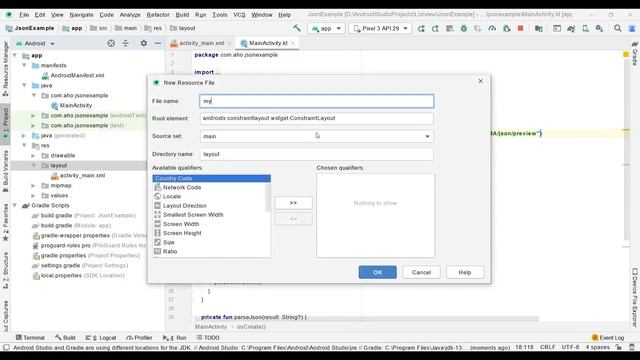640x360 pixels.
Task: Collapse the manifests folder
Action: coord(24,65)
